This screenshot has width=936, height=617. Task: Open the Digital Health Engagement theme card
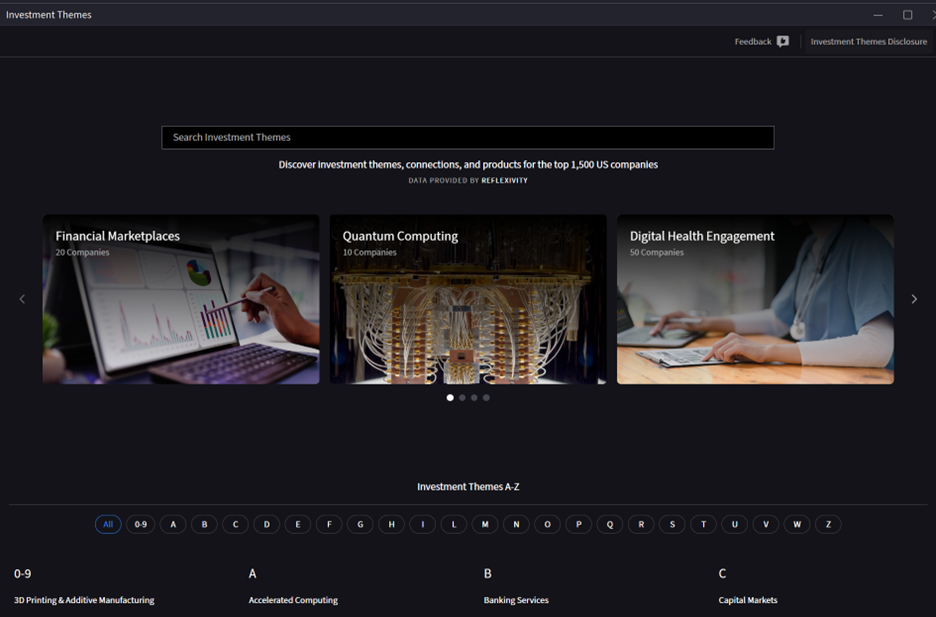755,298
